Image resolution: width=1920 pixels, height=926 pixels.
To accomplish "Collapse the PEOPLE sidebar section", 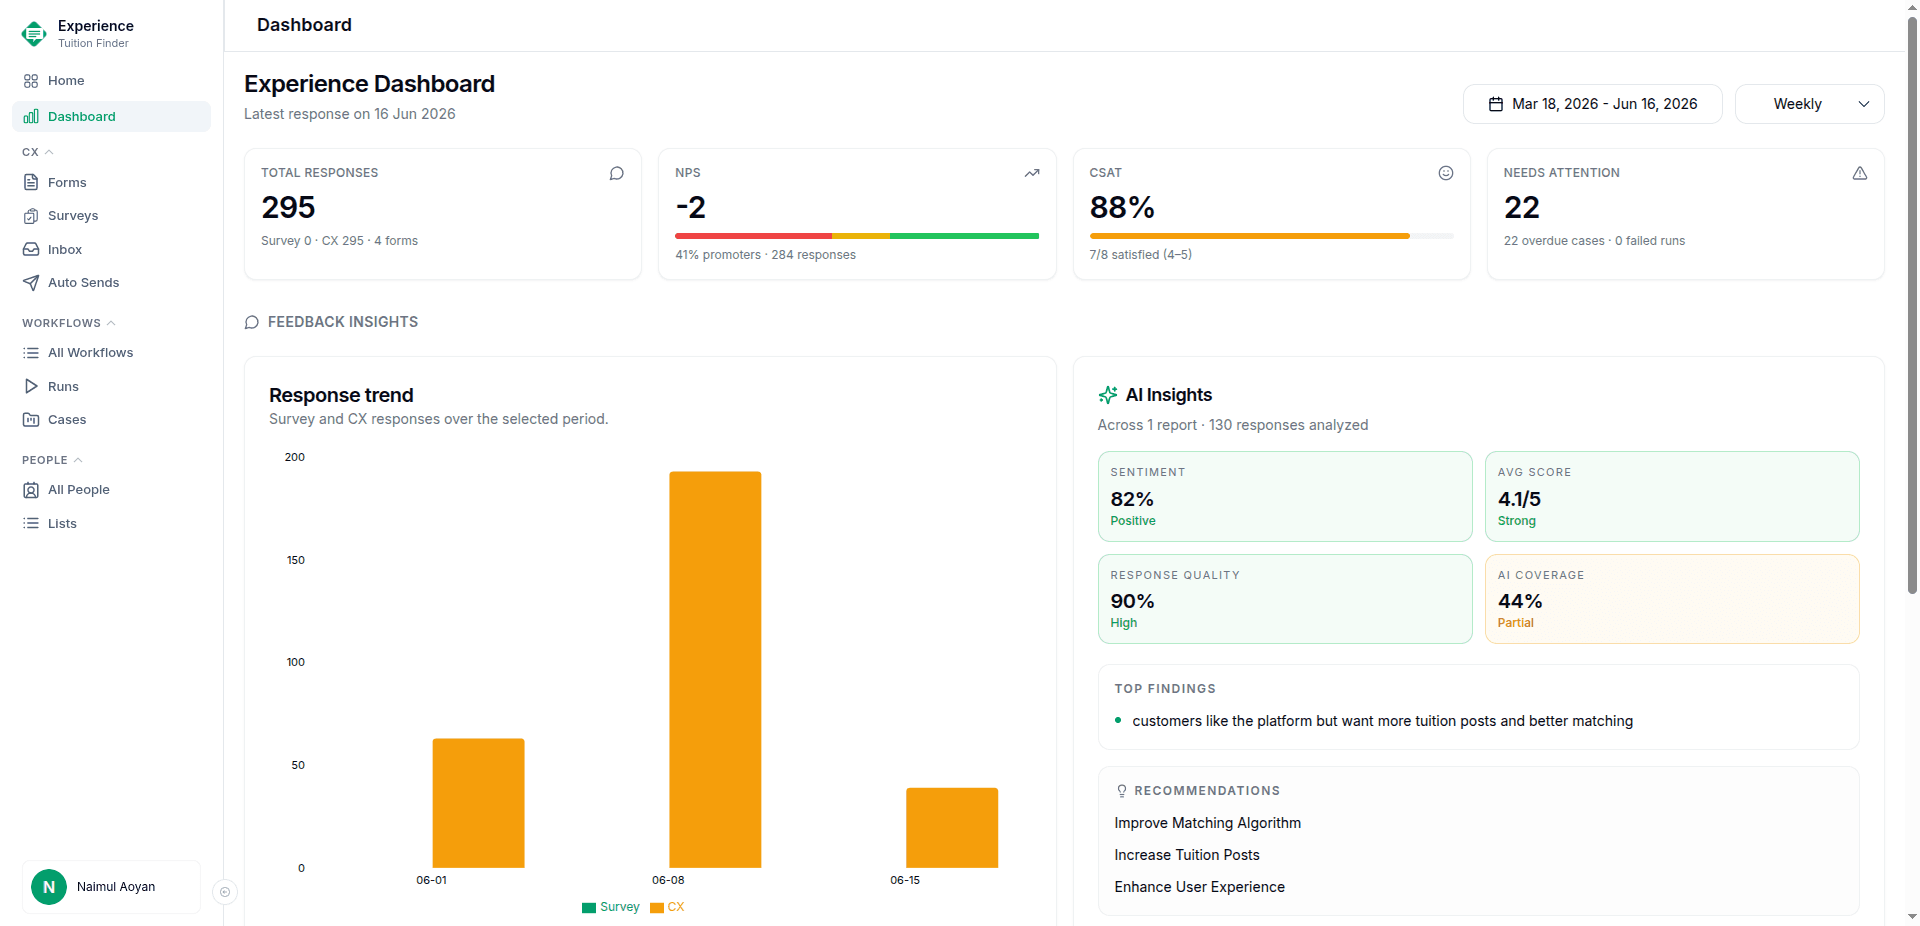I will 52,460.
